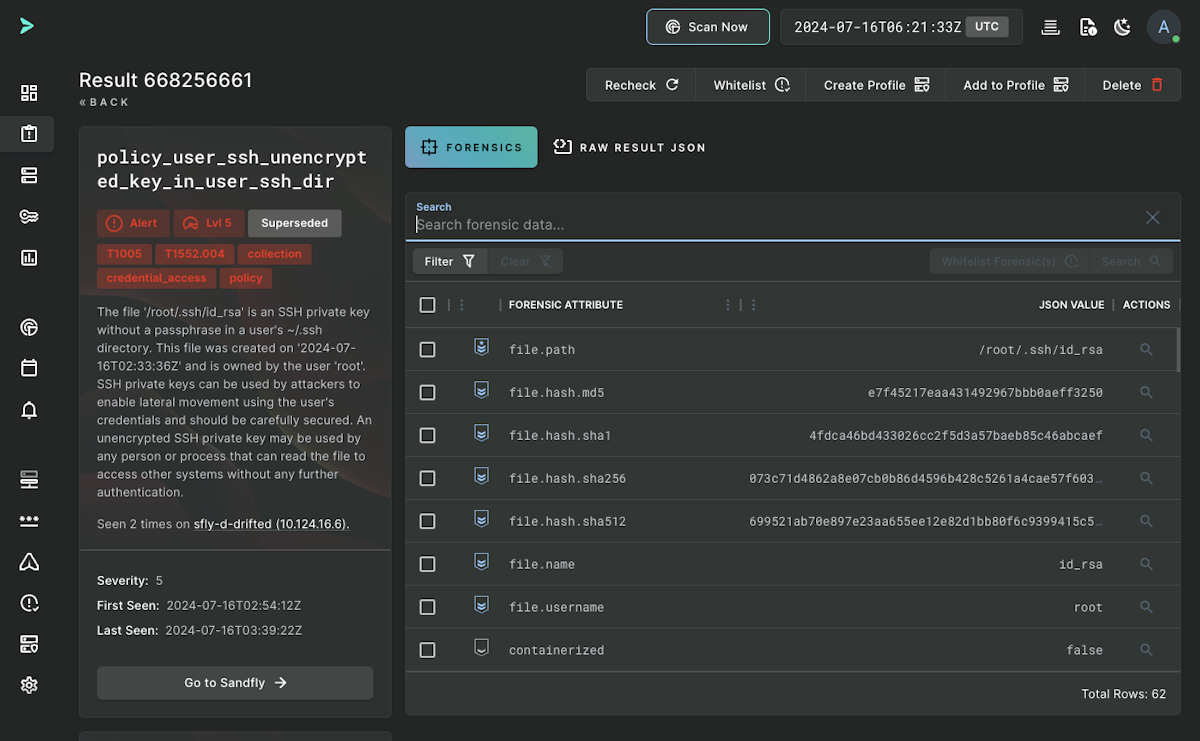Open the bar chart reports icon in sidebar
The height and width of the screenshot is (741, 1200).
coord(28,257)
